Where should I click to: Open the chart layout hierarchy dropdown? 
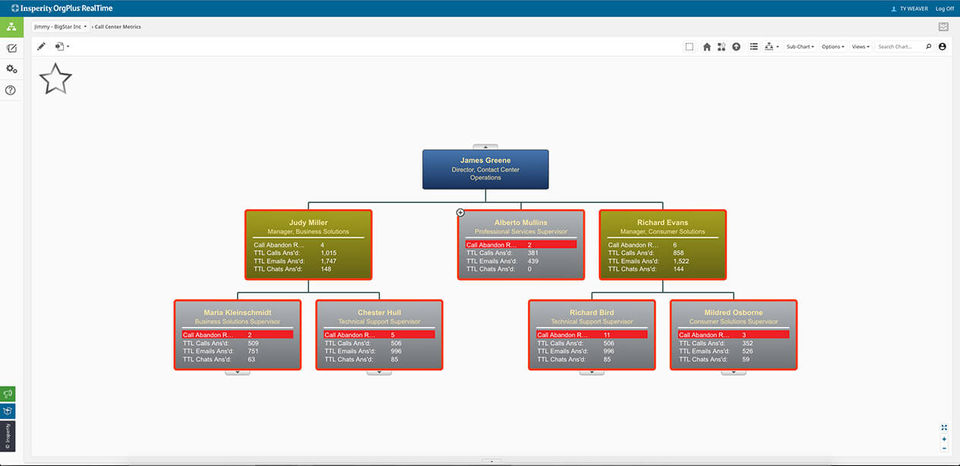[771, 47]
